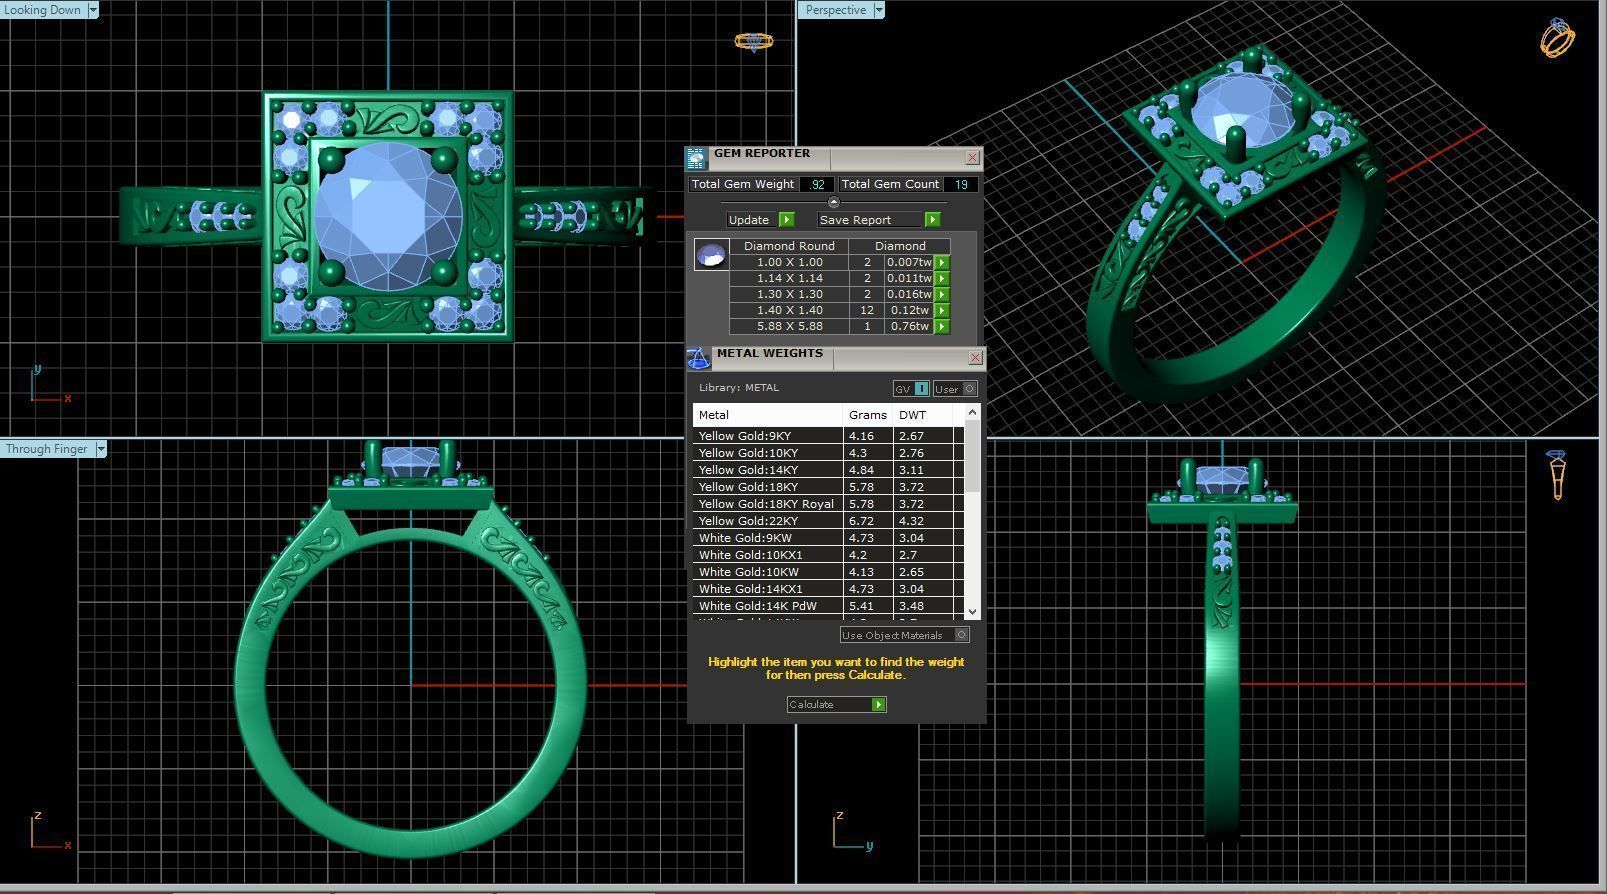Click the round diamond gem thumbnail
This screenshot has height=894, width=1607.
pyautogui.click(x=711, y=255)
